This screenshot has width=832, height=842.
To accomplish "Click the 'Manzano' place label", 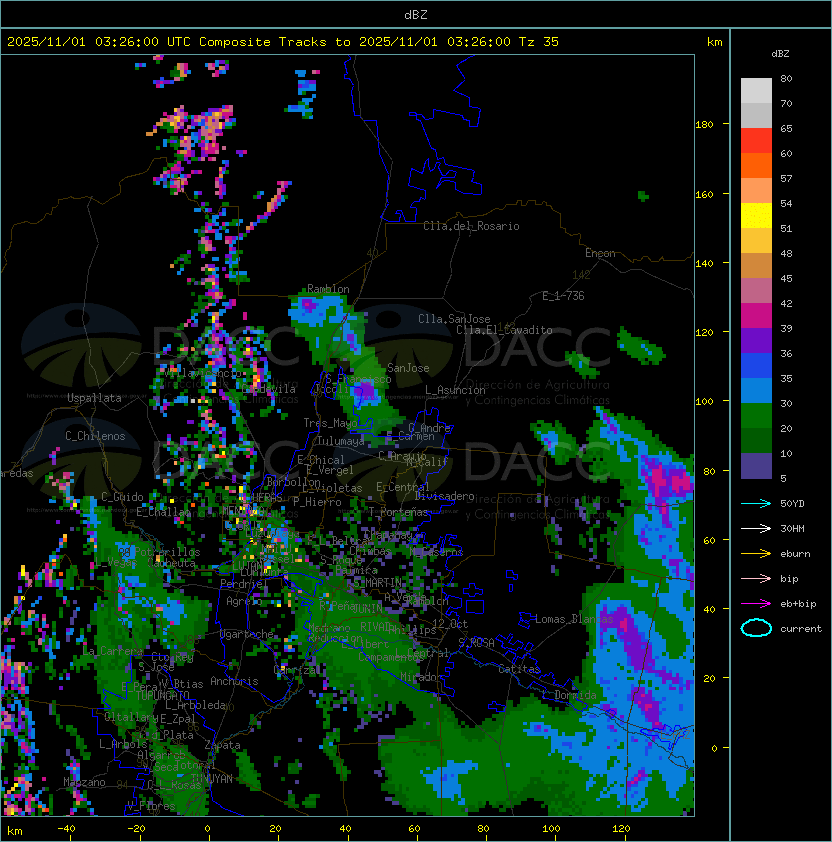I will click(84, 782).
